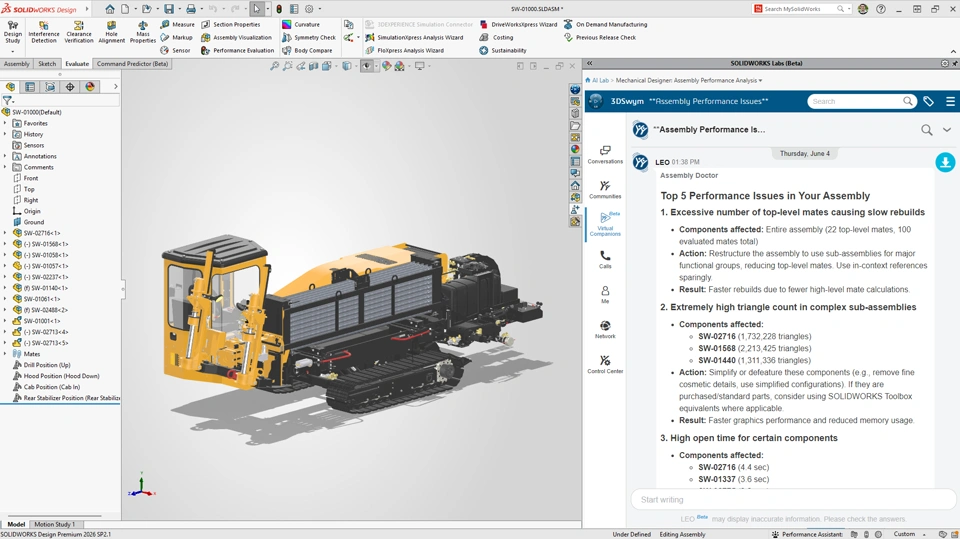This screenshot has width=960, height=539.
Task: Launch Assembly Visualization
Action: (x=236, y=37)
